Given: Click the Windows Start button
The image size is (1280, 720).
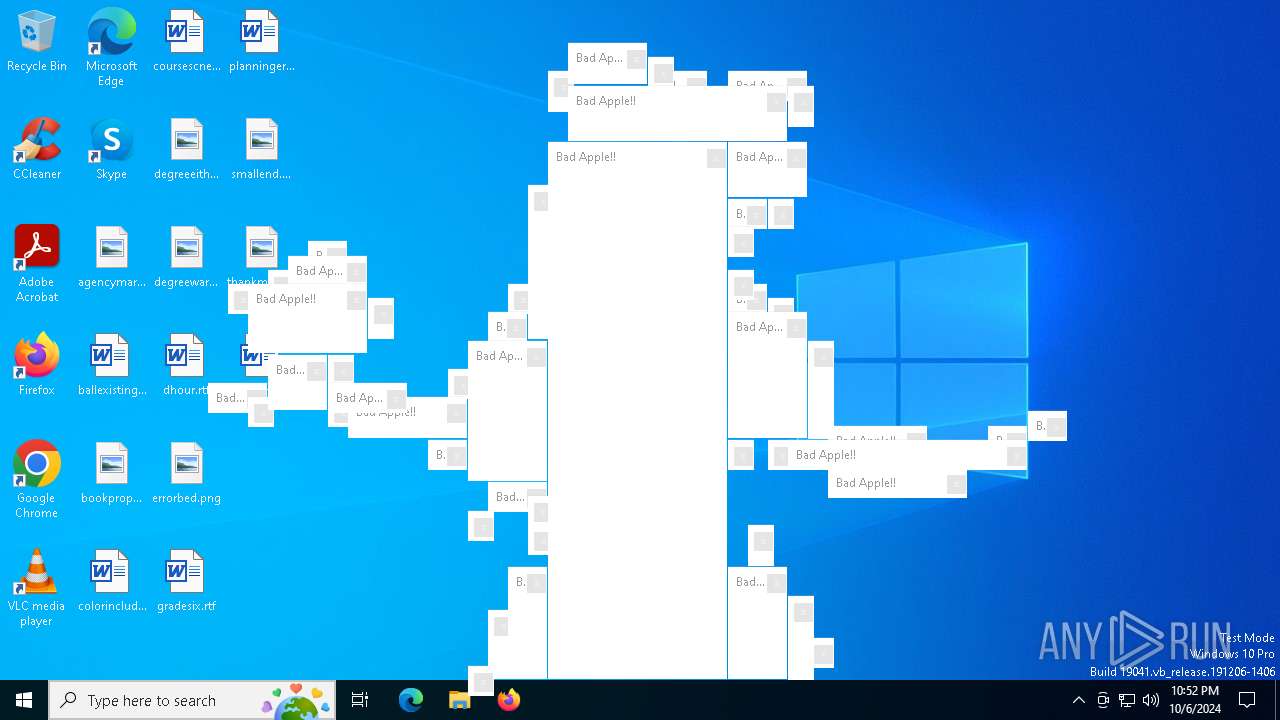Looking at the screenshot, I should [24, 700].
